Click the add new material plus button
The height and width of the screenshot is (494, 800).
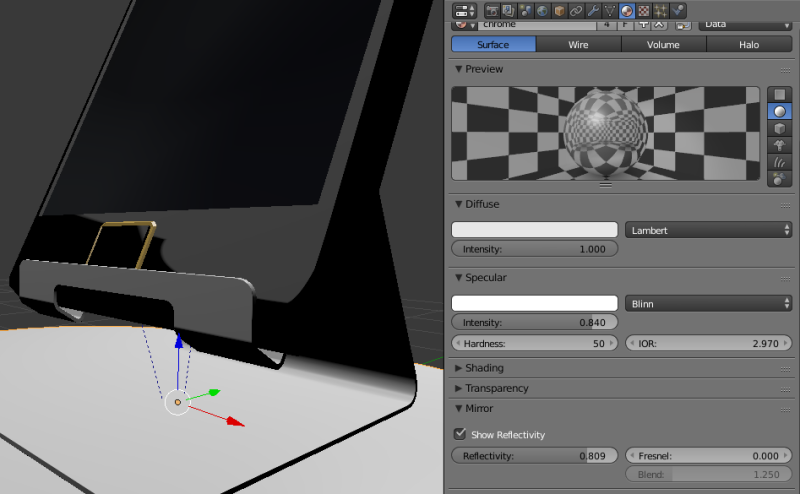[x=643, y=23]
